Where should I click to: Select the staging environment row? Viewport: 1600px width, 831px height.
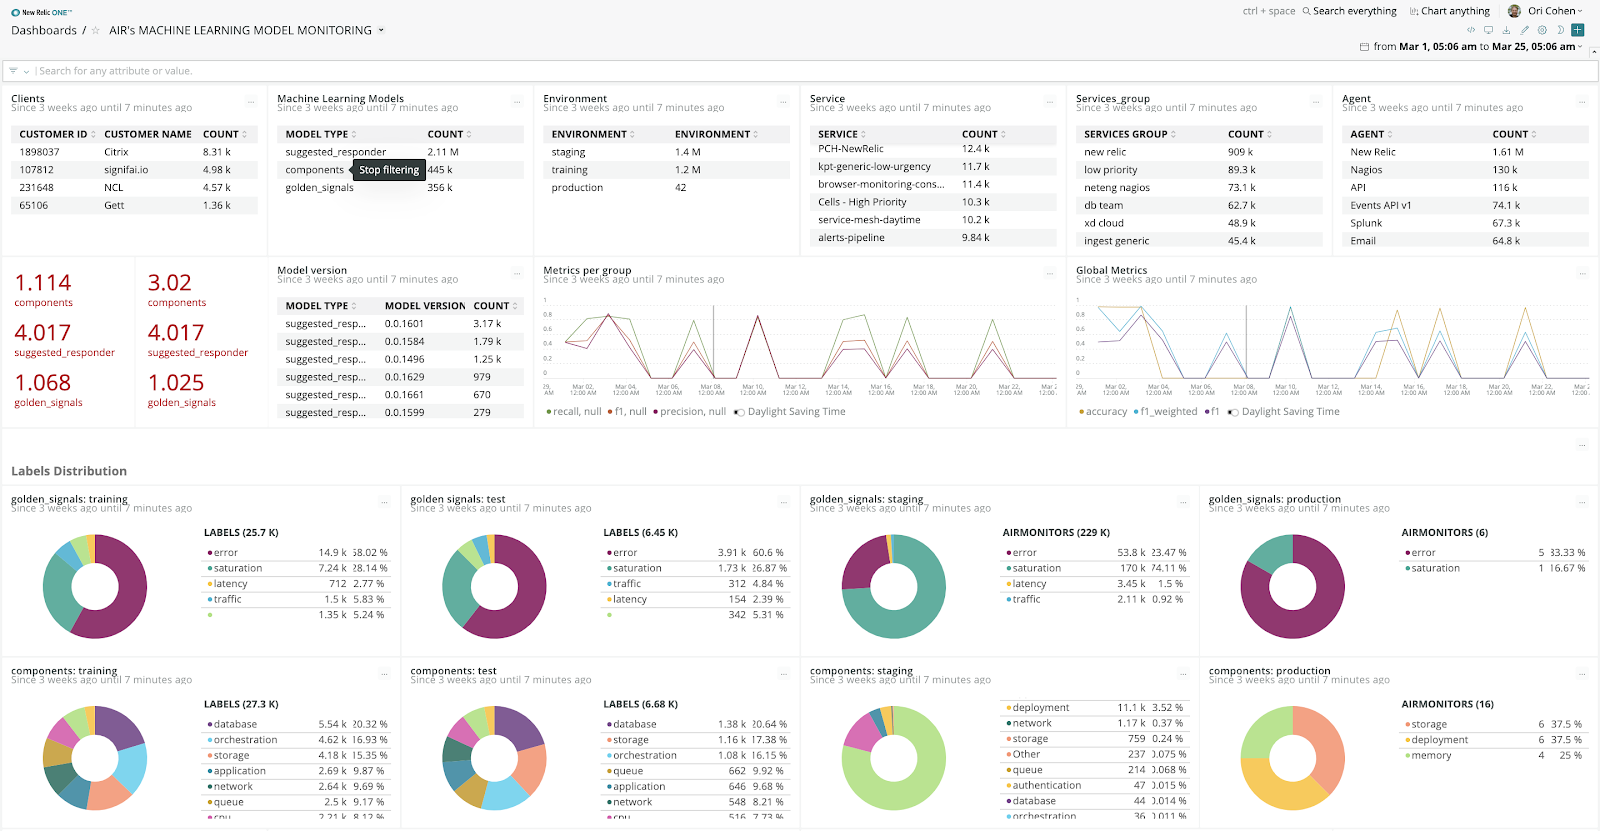(x=666, y=152)
